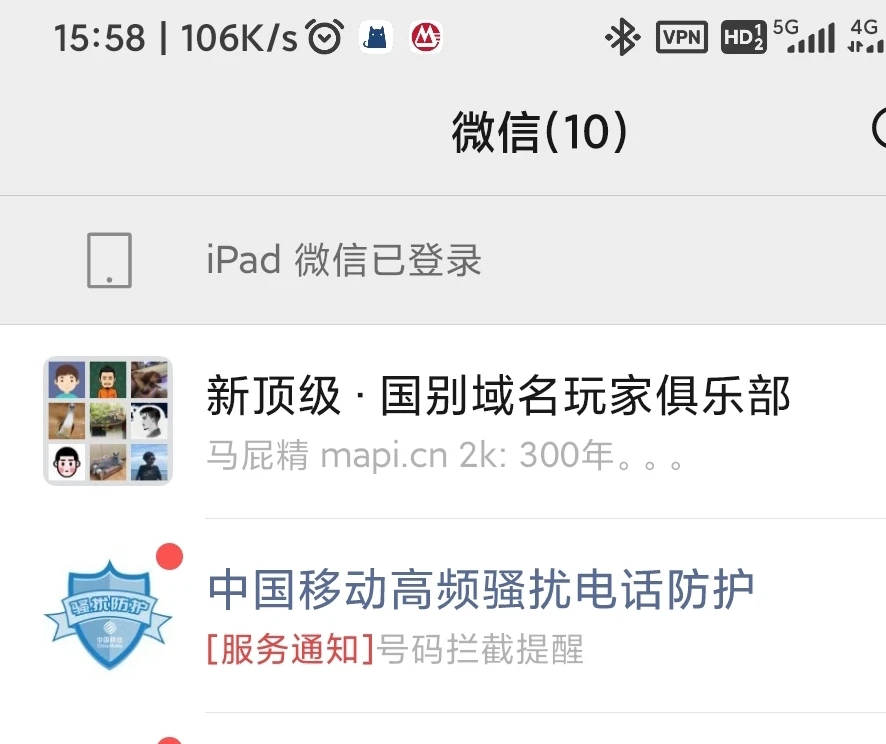This screenshot has height=744, width=886.
Task: Open the search icon in header
Action: tap(879, 129)
